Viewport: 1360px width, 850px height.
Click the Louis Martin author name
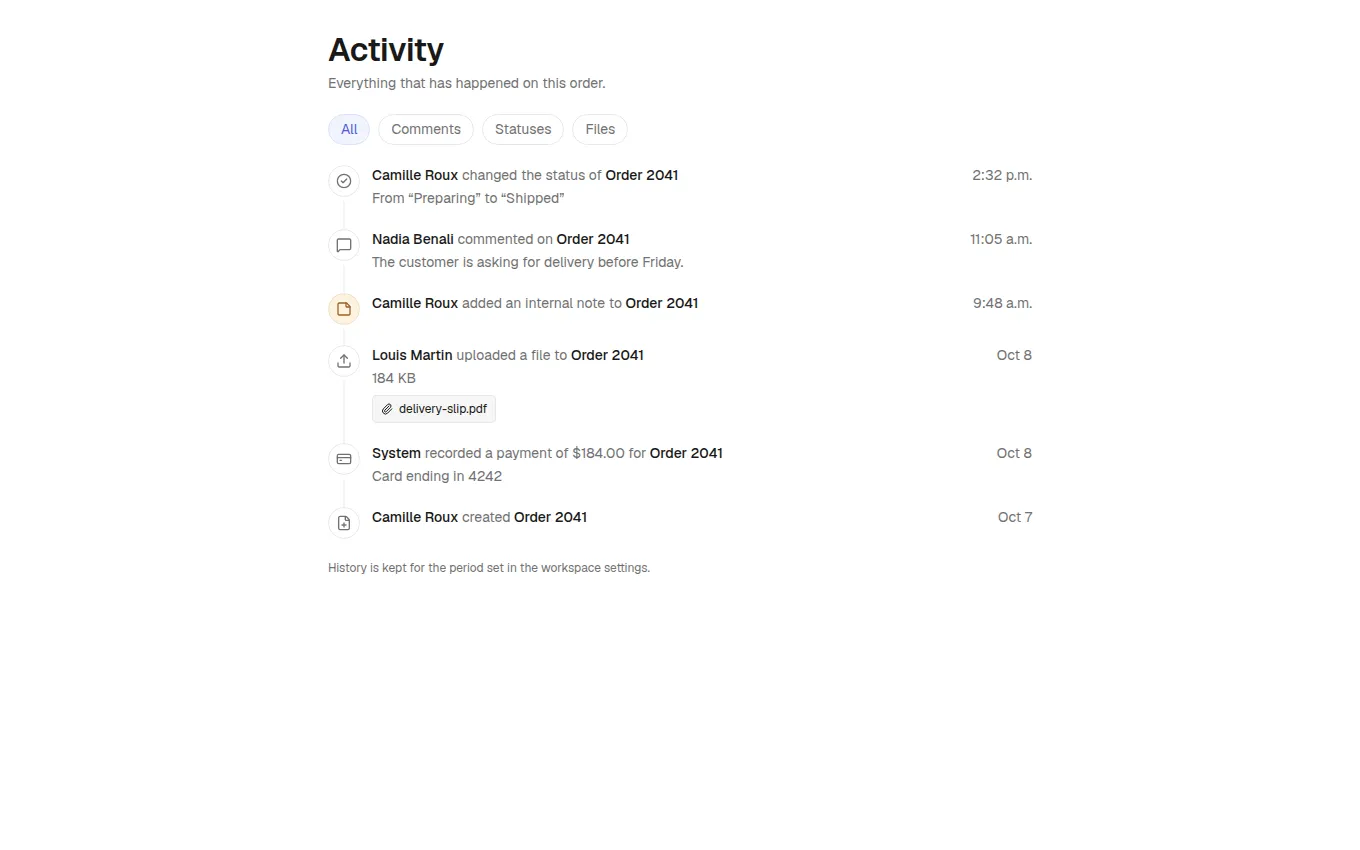[412, 355]
